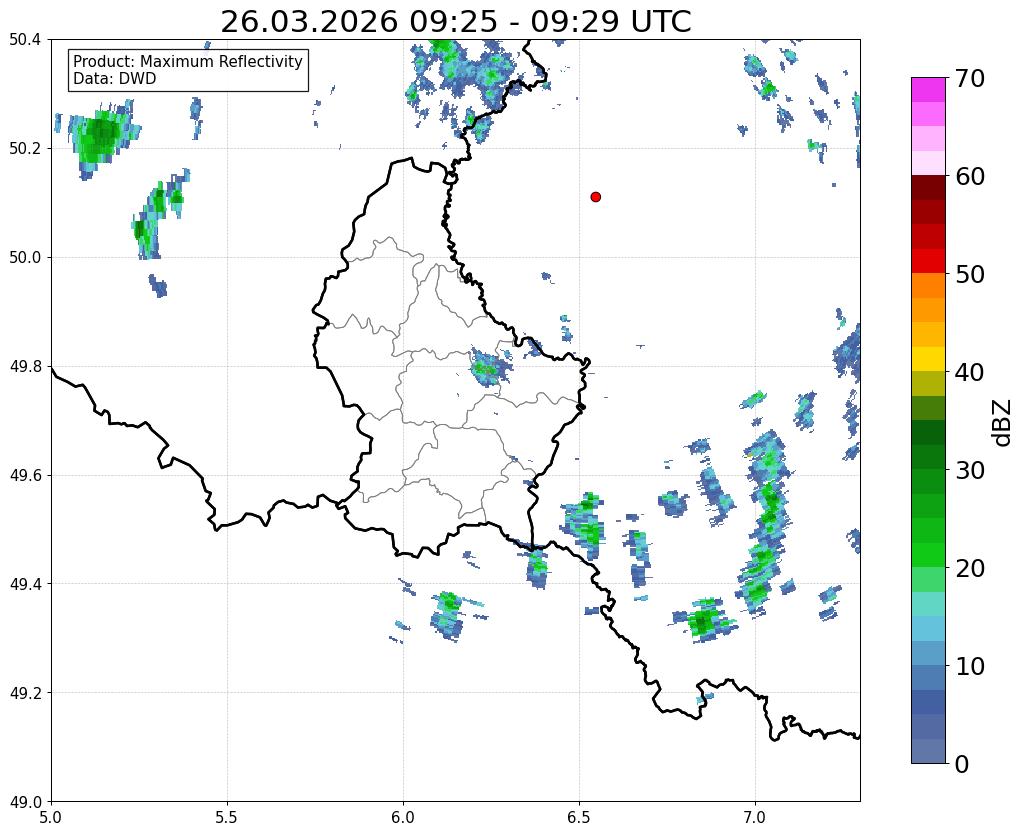
Task: Click the 'Data: DWD' label
Action: click(x=115, y=79)
